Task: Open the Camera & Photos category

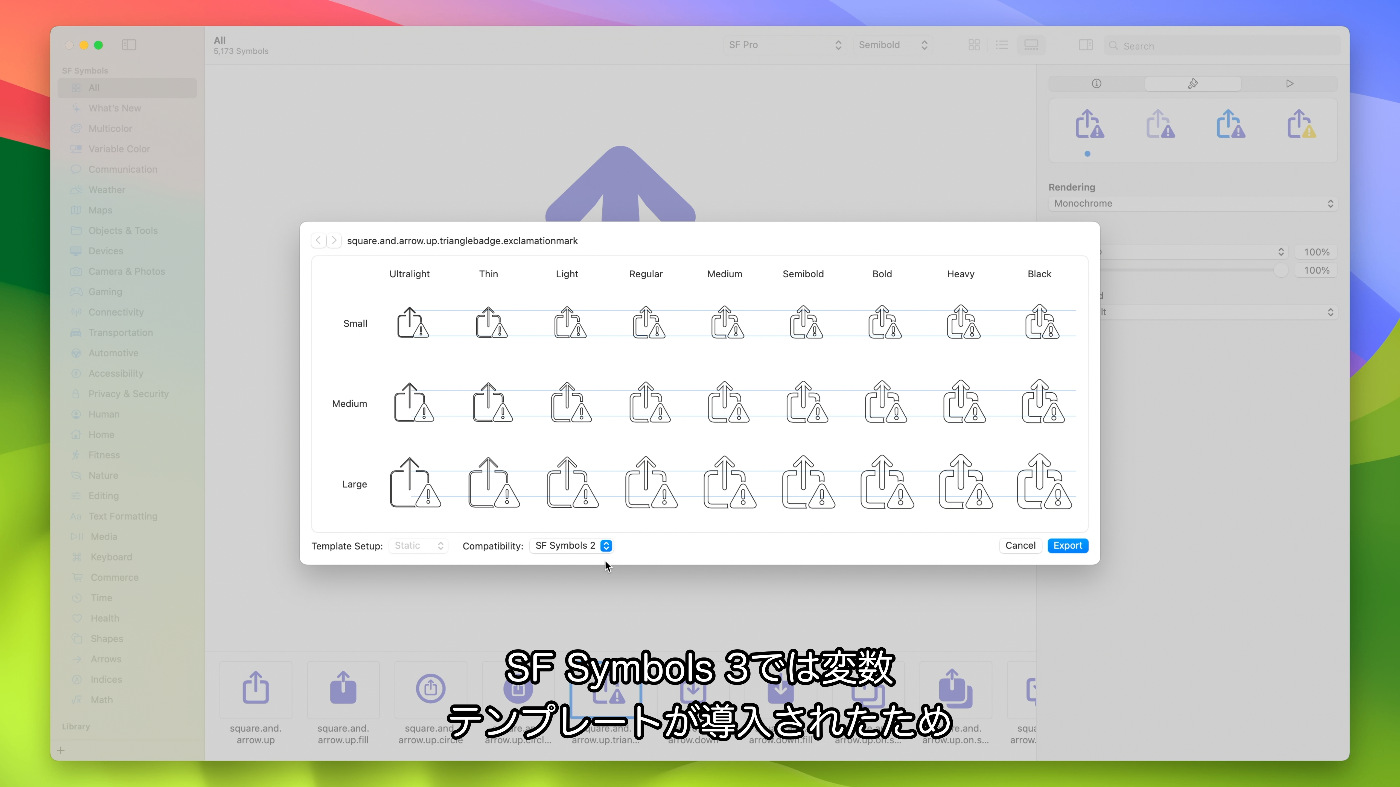Action: pos(127,271)
